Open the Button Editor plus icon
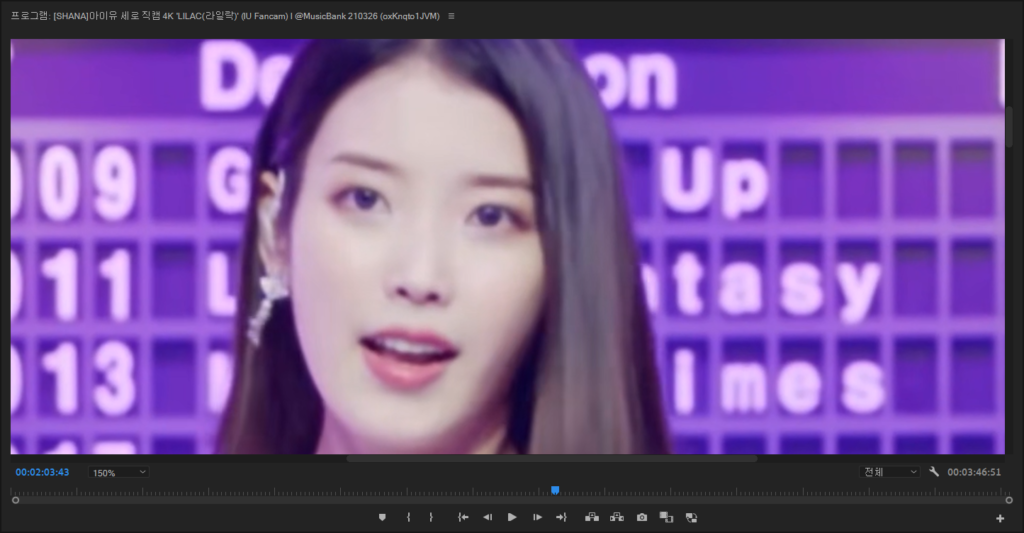Screen dimensions: 1024x533 point(1000,518)
